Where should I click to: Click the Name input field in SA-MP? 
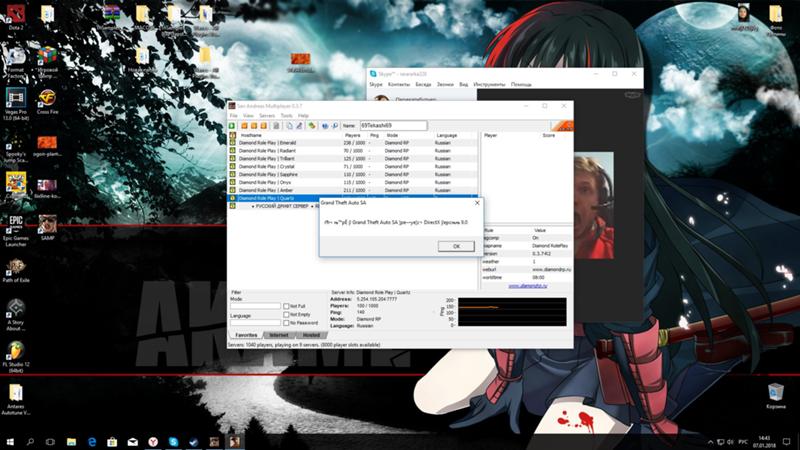(393, 126)
